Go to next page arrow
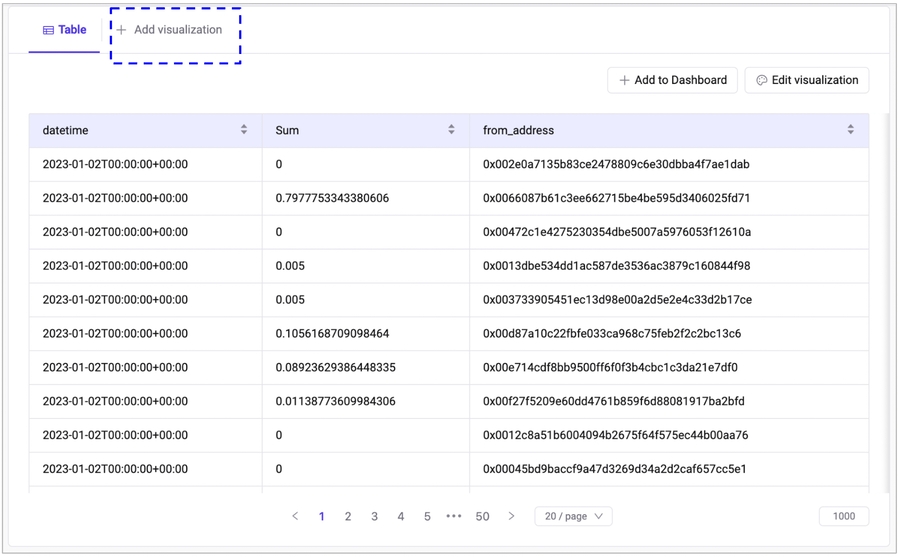The image size is (900, 557). (511, 516)
